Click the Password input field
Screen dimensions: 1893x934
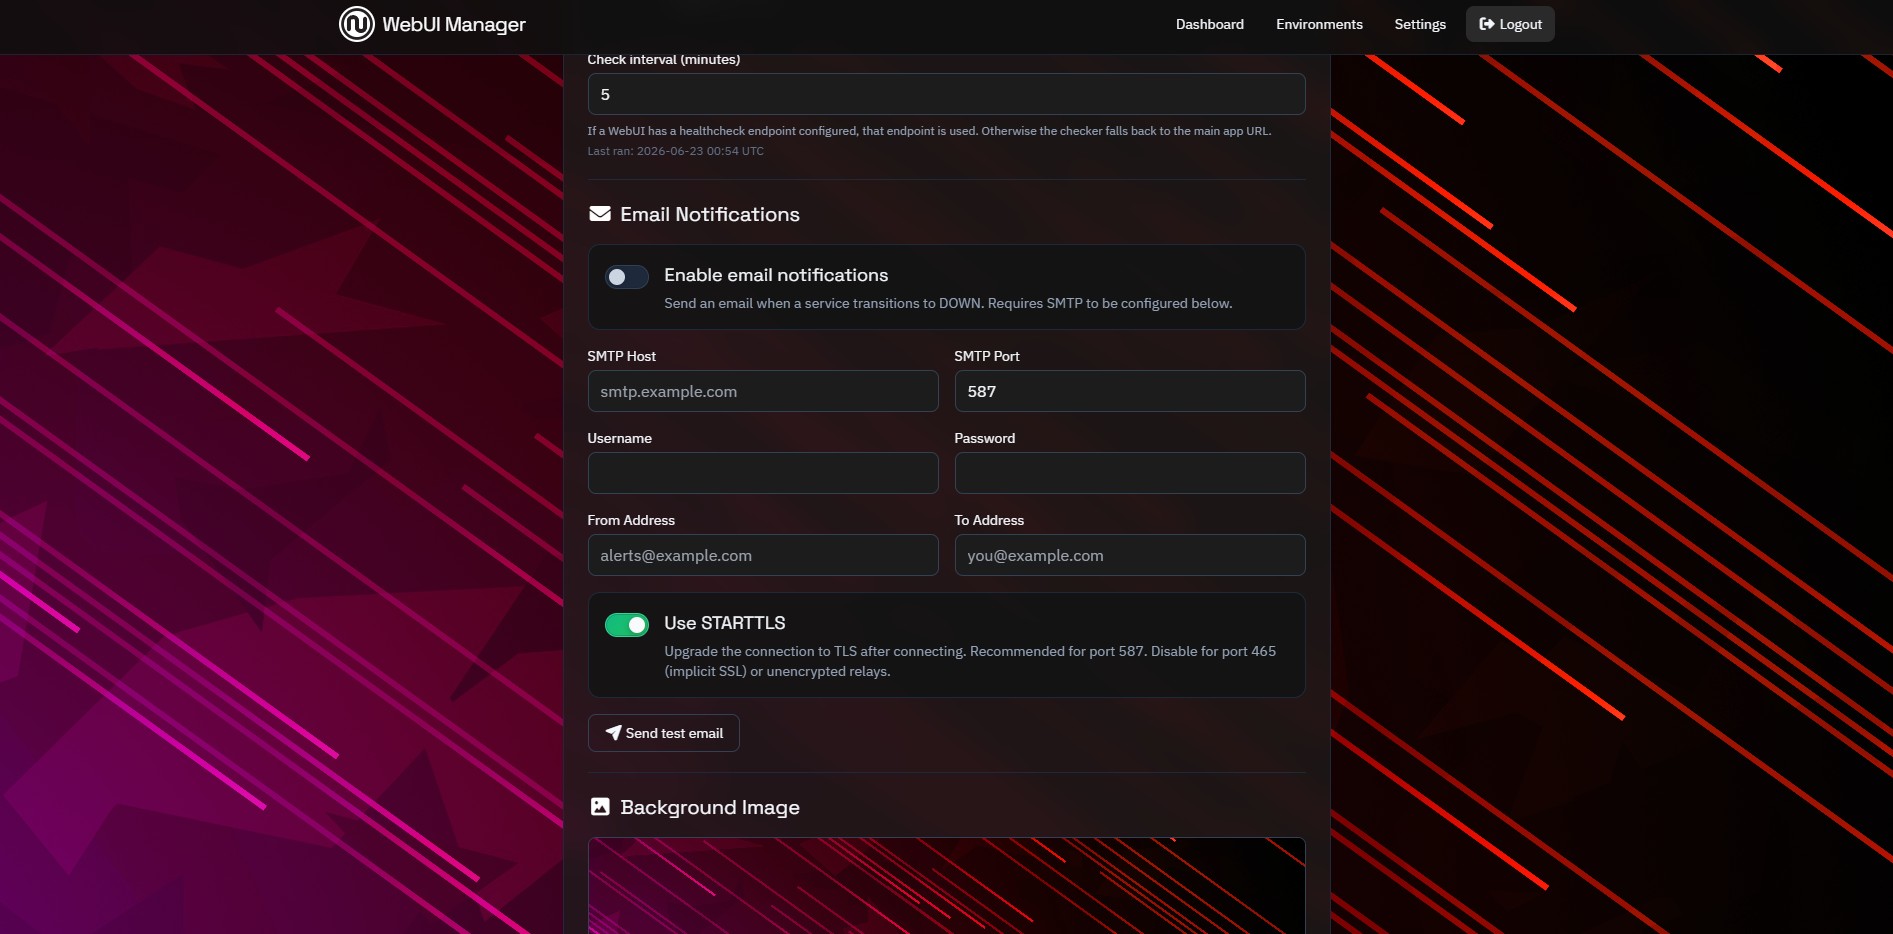click(1130, 473)
